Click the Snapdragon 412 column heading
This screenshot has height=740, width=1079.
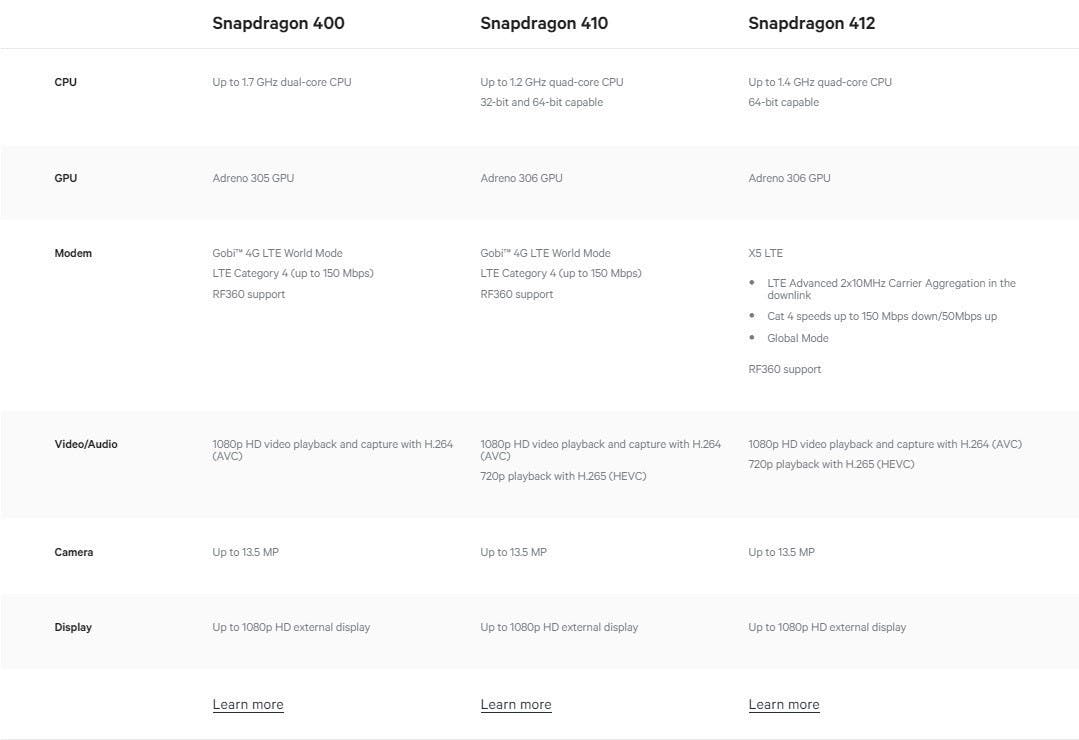pos(812,23)
